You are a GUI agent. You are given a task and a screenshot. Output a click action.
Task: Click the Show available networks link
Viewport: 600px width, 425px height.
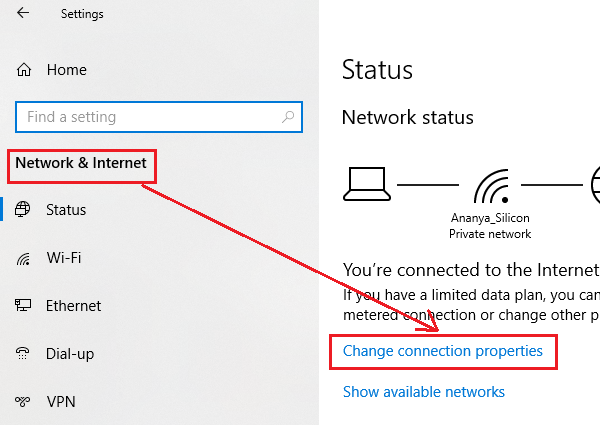pyautogui.click(x=423, y=392)
